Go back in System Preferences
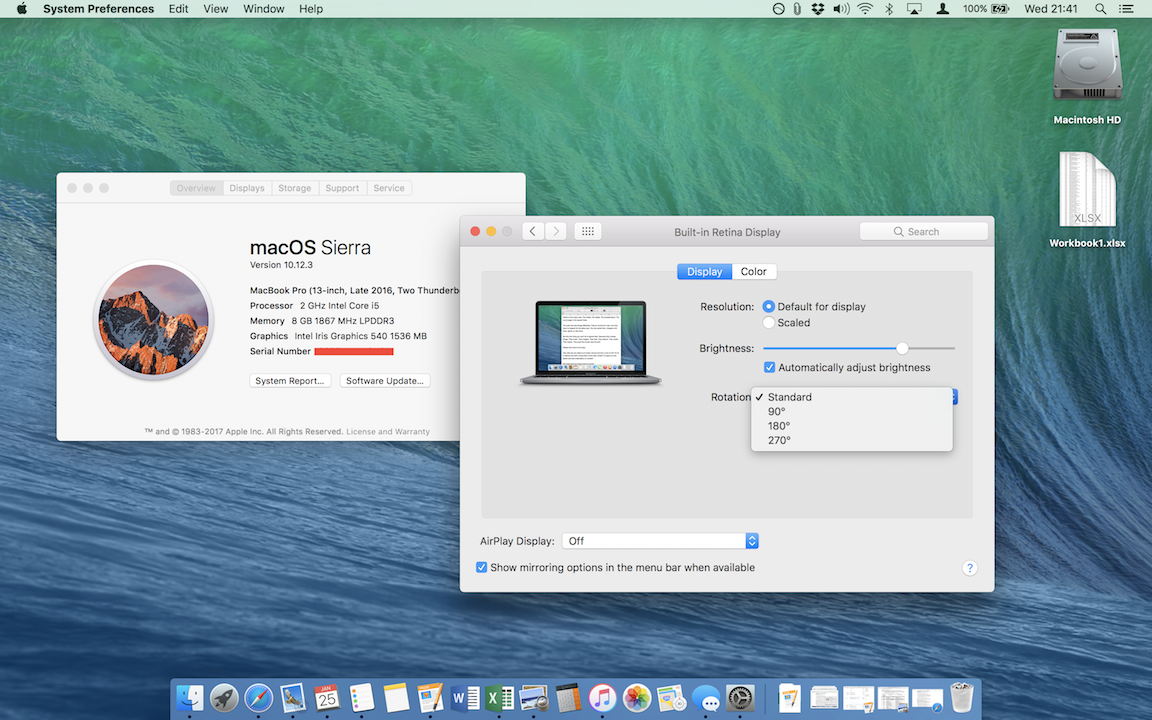Viewport: 1152px width, 720px height. click(533, 231)
